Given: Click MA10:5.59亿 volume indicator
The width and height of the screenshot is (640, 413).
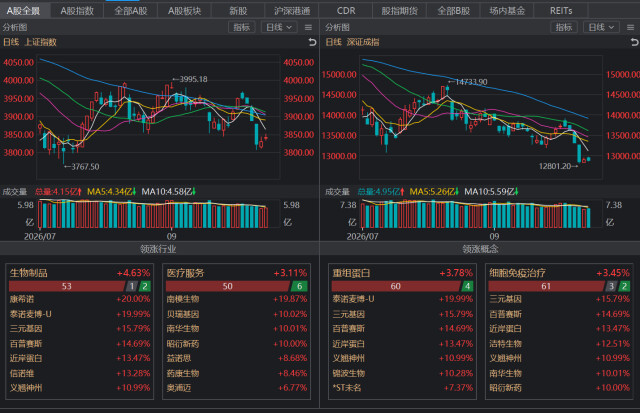Looking at the screenshot, I should pyautogui.click(x=491, y=191).
